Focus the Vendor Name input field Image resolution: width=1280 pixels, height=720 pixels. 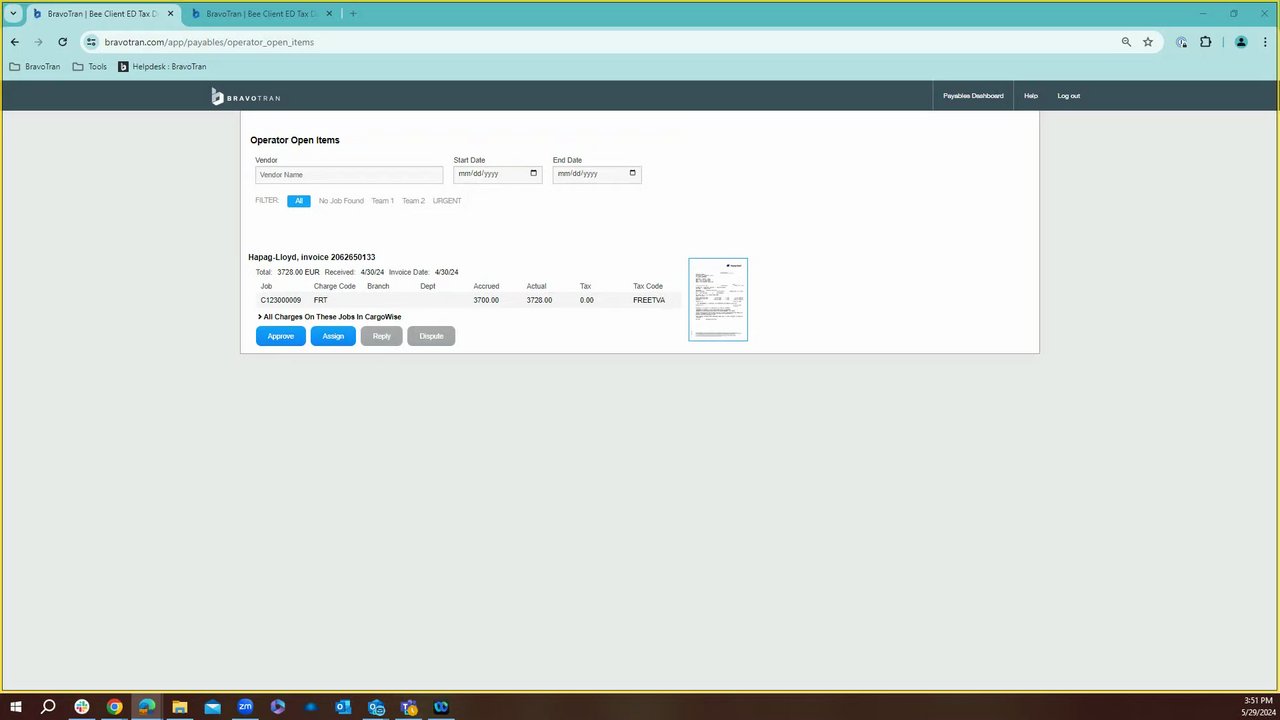point(349,175)
